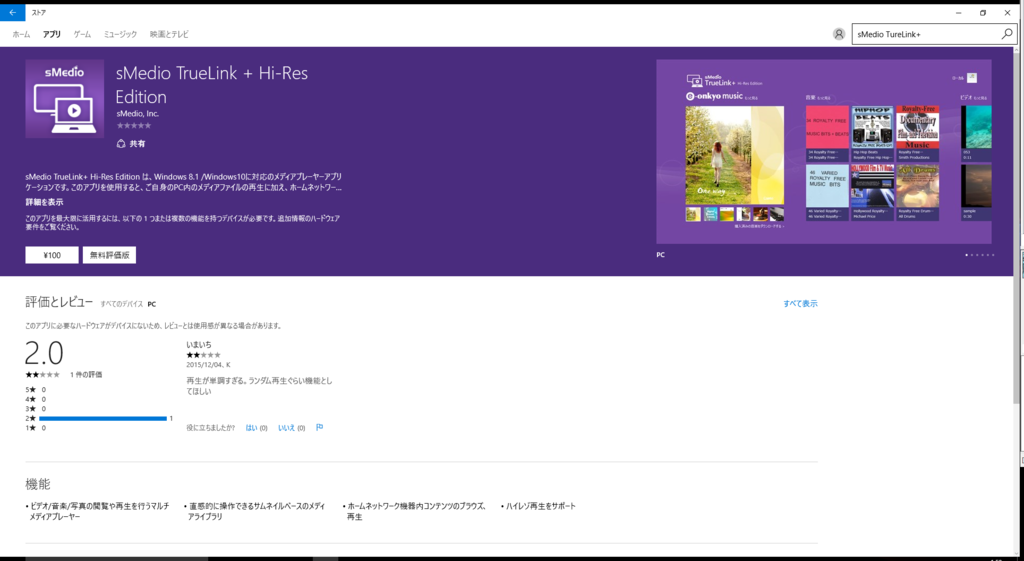
Task: Click the sMedio app logo tile
Action: click(x=65, y=99)
